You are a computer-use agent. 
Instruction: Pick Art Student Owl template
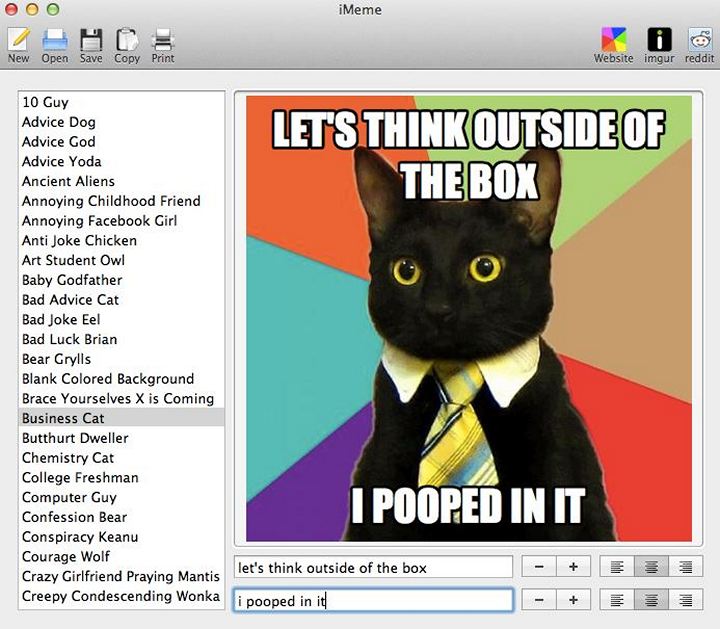(x=122, y=260)
